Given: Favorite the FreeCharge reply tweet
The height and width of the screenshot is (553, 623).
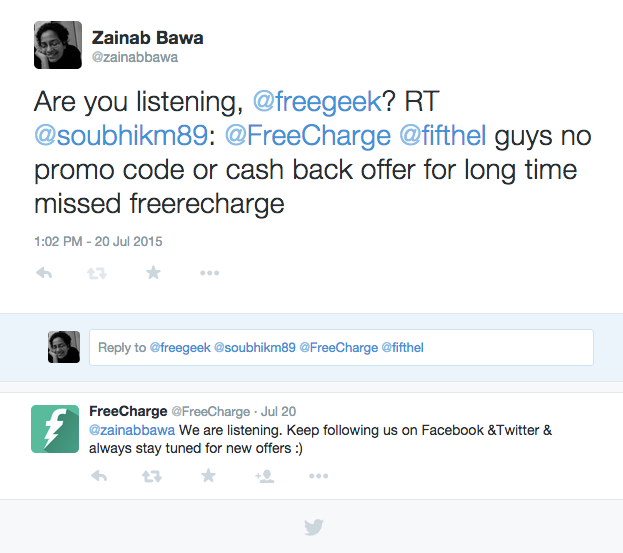Looking at the screenshot, I should [x=208, y=476].
